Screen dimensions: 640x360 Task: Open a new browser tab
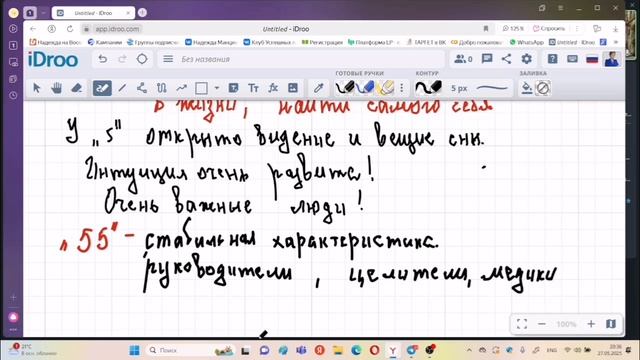click(142, 13)
